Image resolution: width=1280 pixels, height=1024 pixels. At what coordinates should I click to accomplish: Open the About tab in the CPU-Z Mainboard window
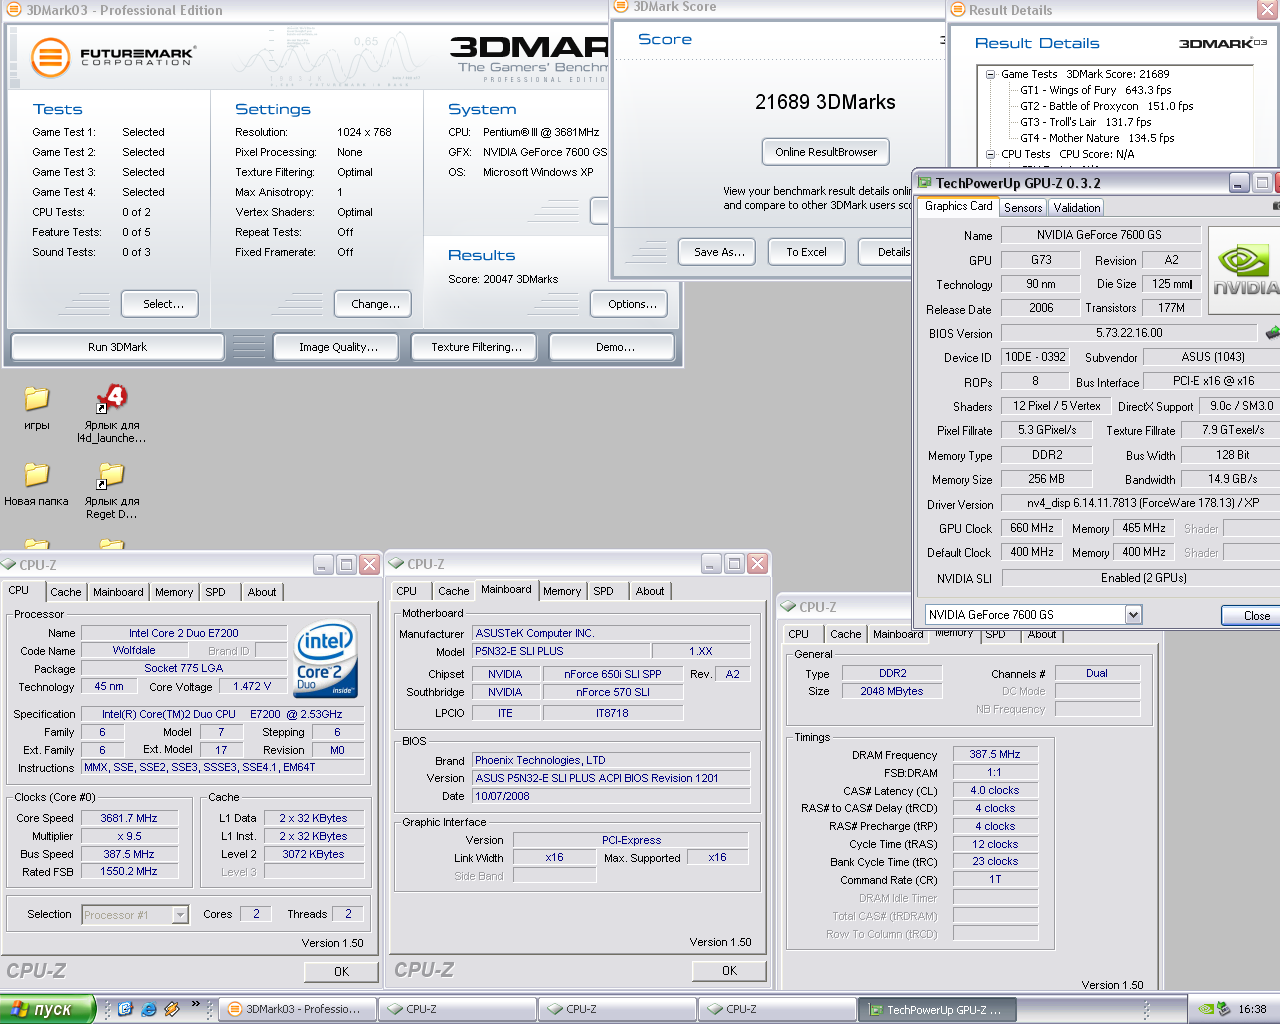click(650, 591)
